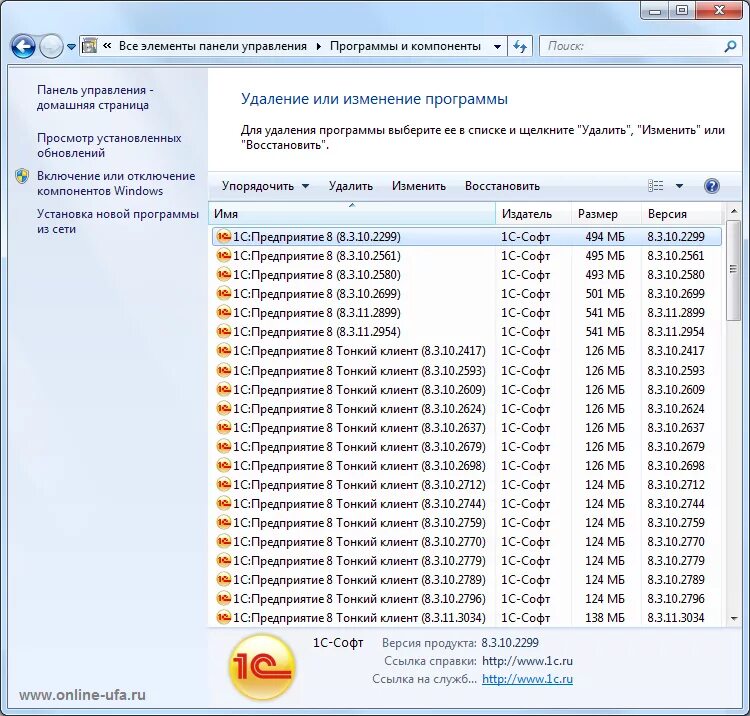This screenshot has height=716, width=750.
Task: Click 1C icon of row 8.3.10.2561
Action: [223, 255]
